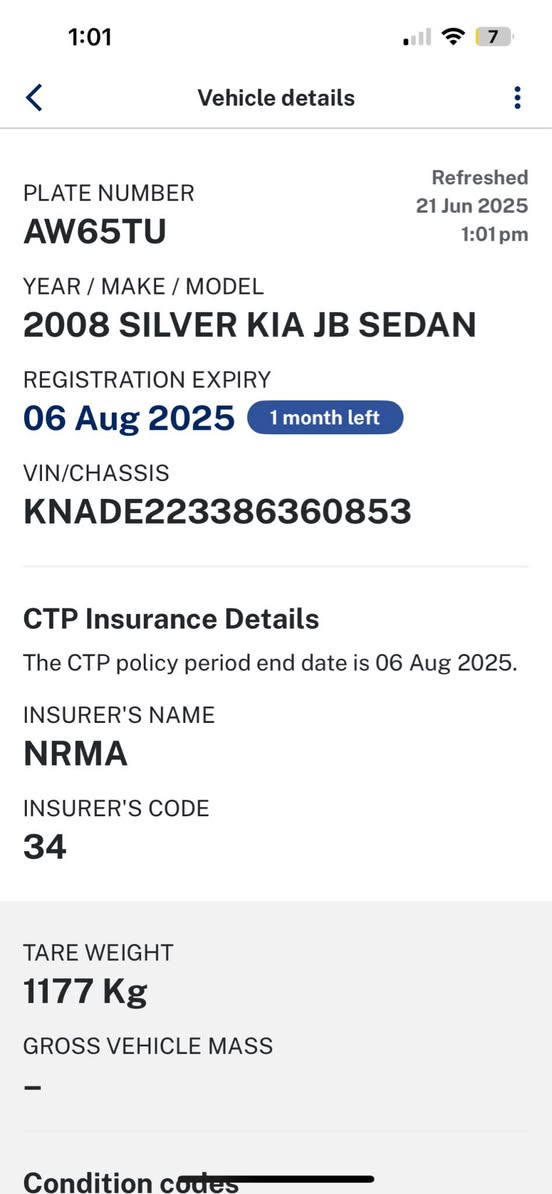Tap the Vehicle details header title
This screenshot has width=552, height=1194.
276,98
